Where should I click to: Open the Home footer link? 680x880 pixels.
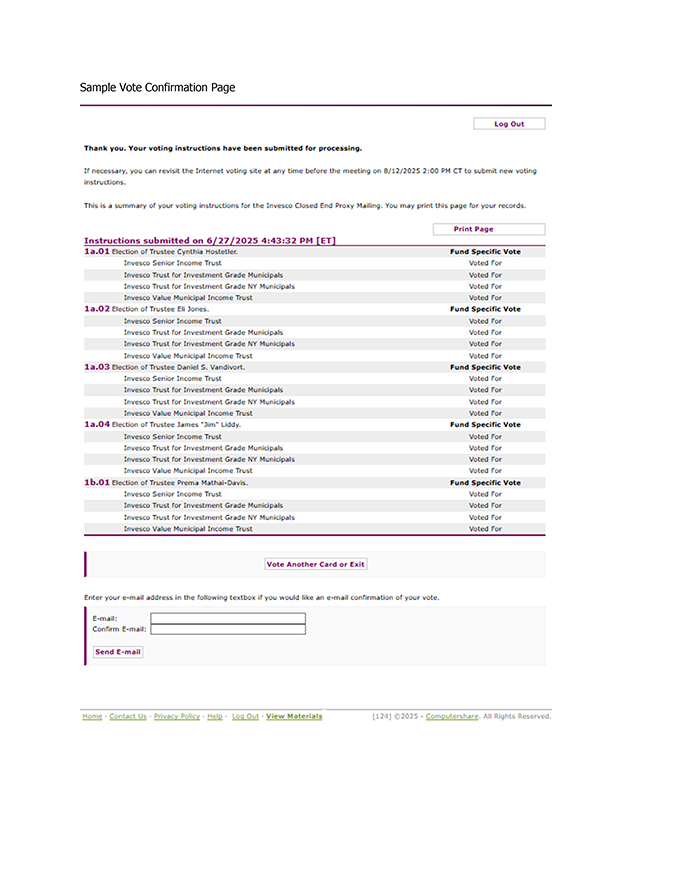(92, 716)
